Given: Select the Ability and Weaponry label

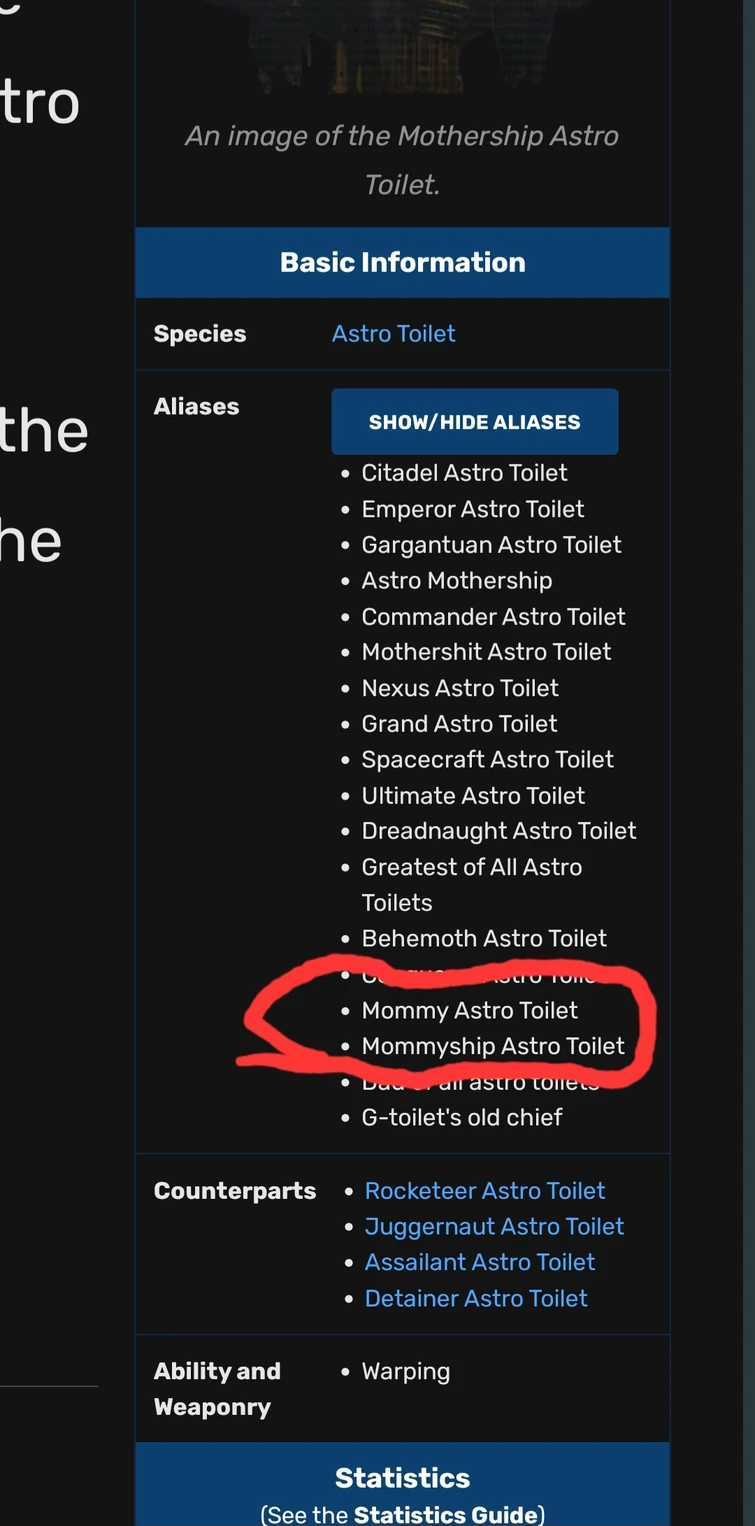Looking at the screenshot, I should (x=216, y=1388).
